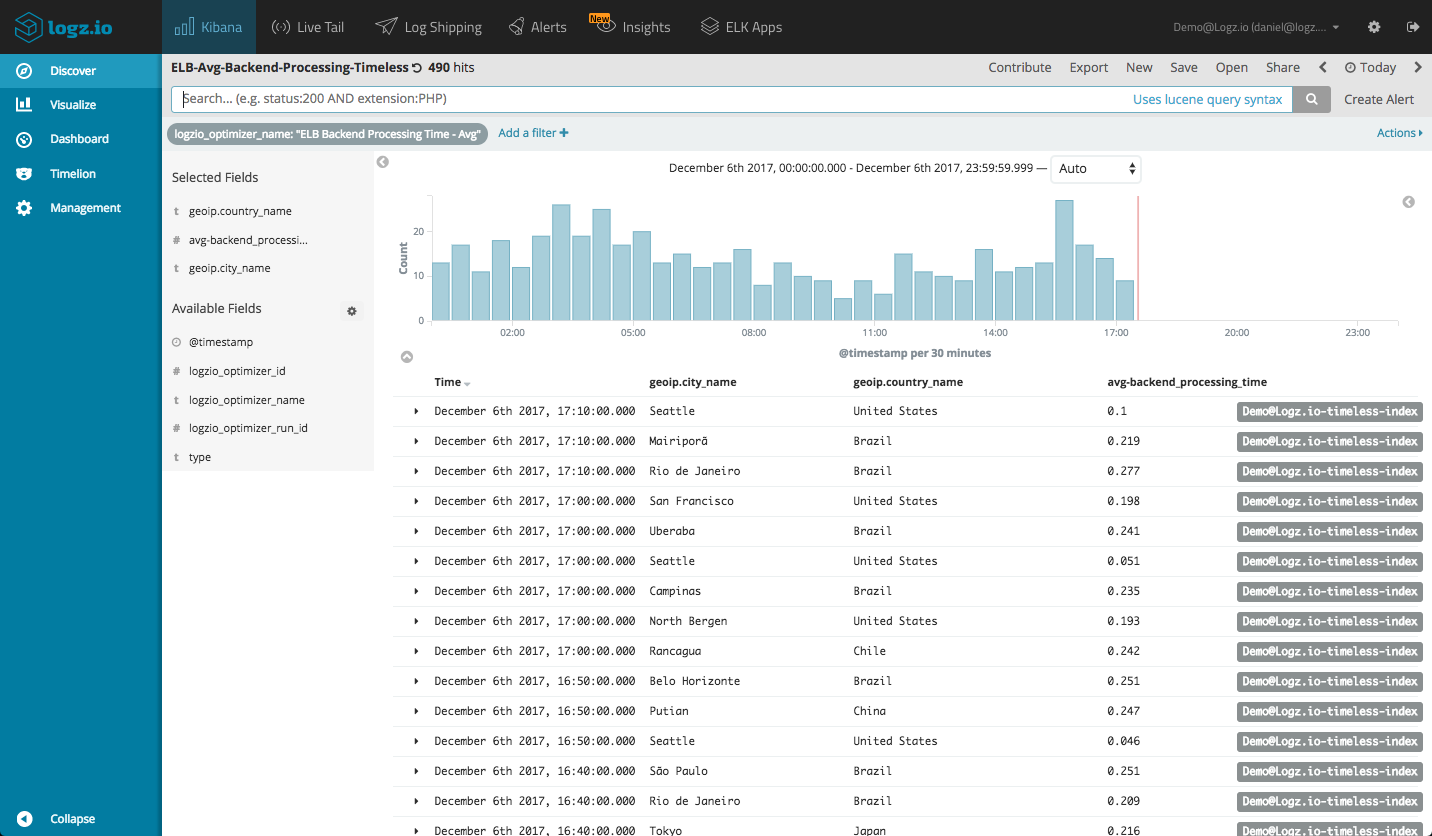This screenshot has height=836, width=1432.
Task: Click Export in the top menu
Action: 1089,68
